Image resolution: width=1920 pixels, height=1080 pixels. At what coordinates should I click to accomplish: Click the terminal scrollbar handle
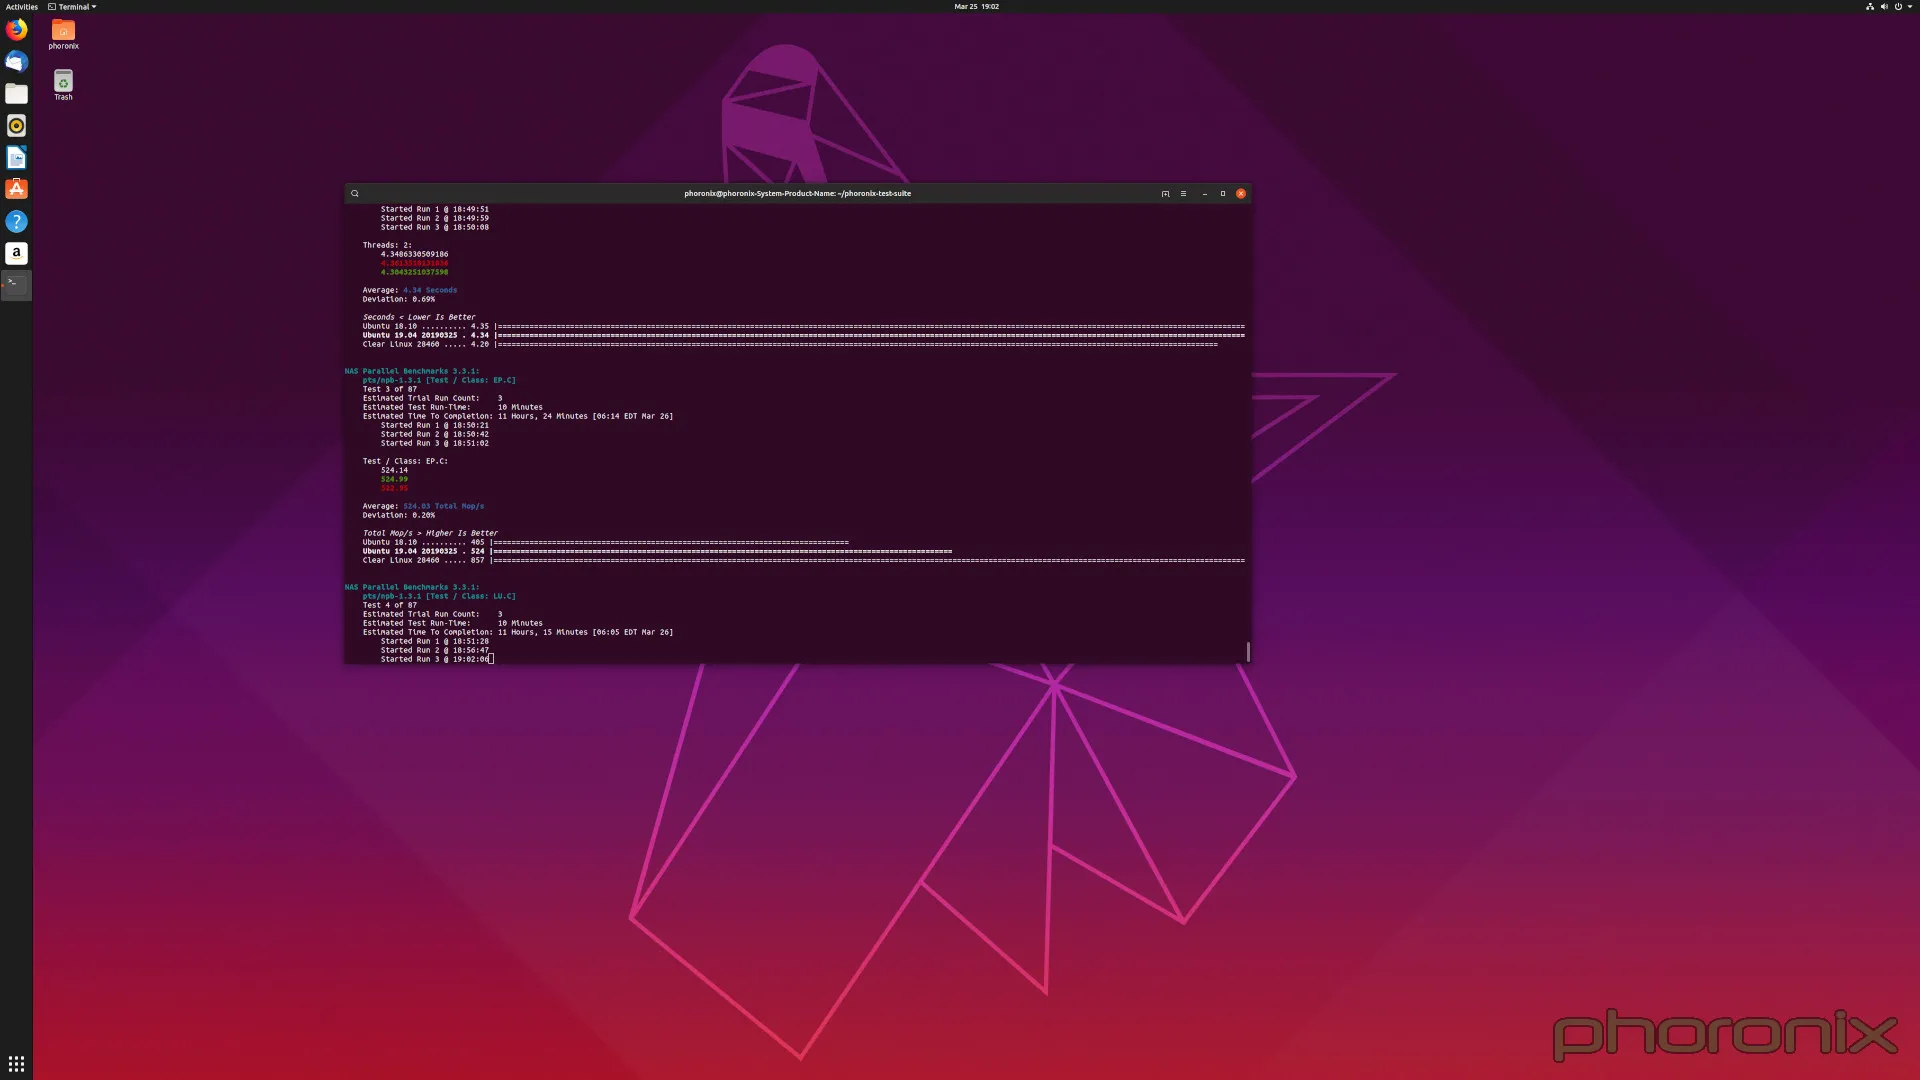click(1248, 651)
